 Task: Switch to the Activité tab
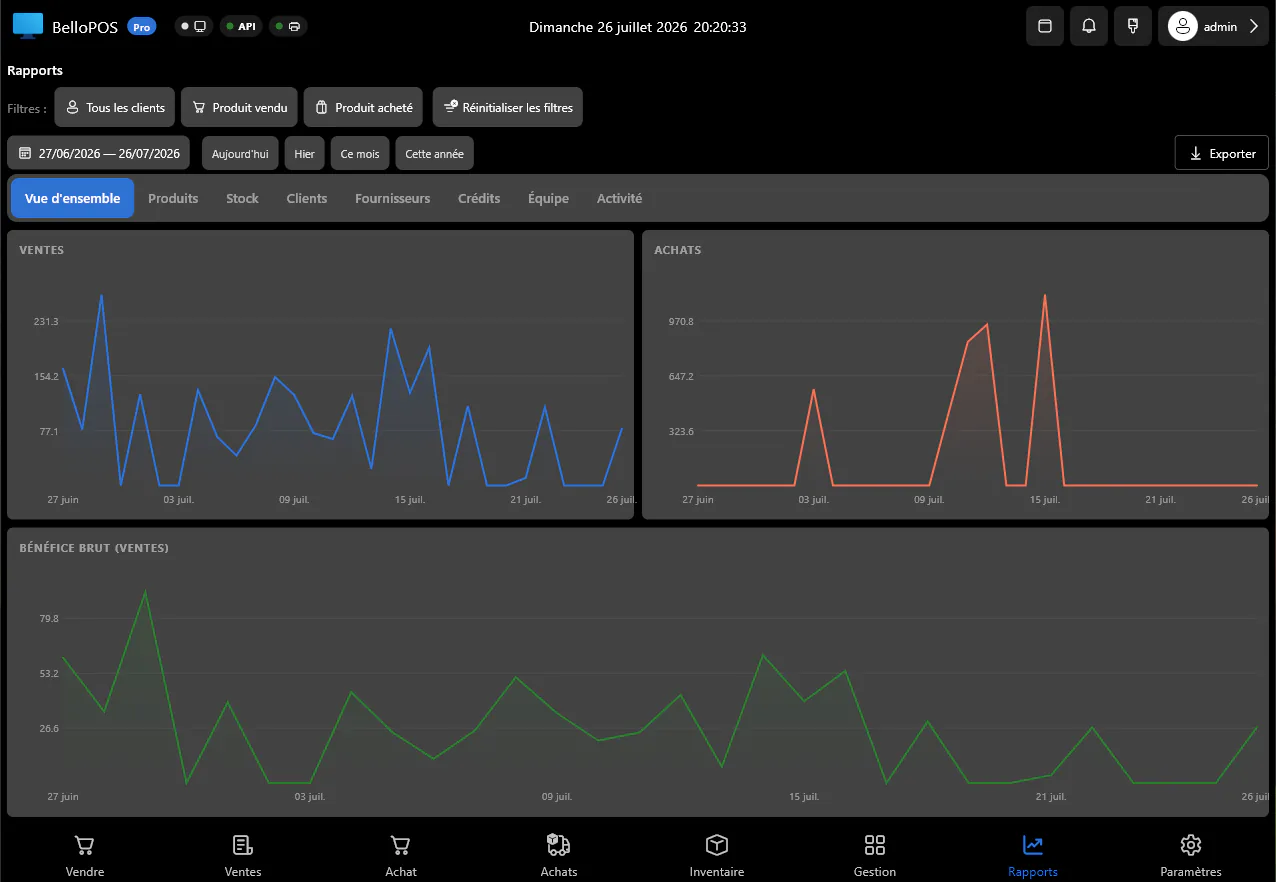coord(619,198)
